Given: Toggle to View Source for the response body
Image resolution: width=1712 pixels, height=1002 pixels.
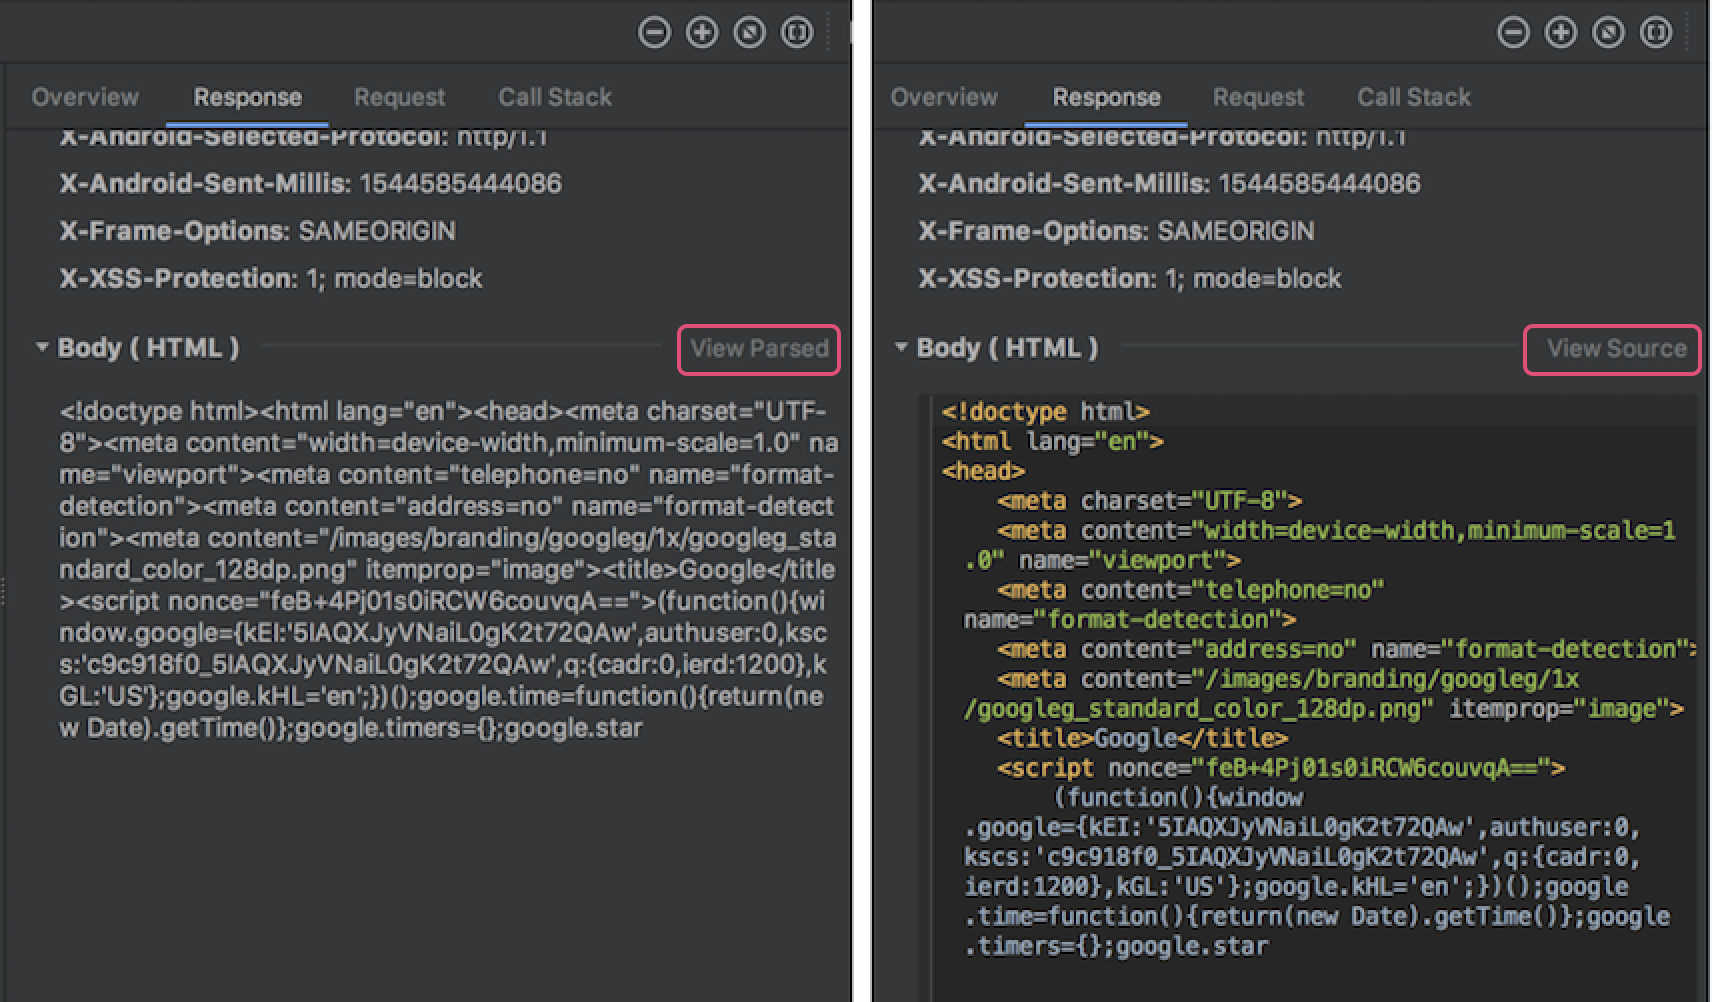Looking at the screenshot, I should point(1611,349).
